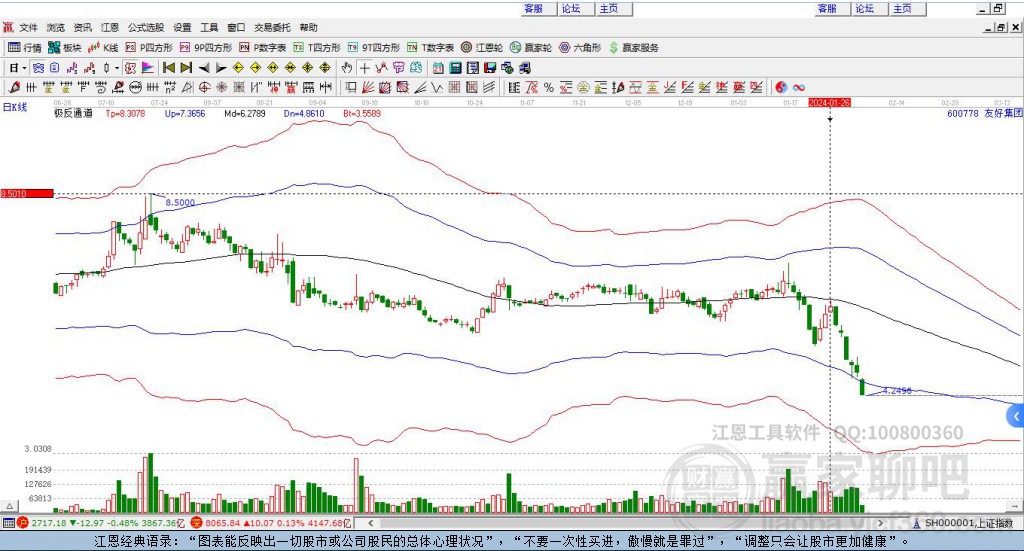Image resolution: width=1024 pixels, height=551 pixels.
Task: Open the 赢家轮 wheel tool
Action: pos(530,48)
